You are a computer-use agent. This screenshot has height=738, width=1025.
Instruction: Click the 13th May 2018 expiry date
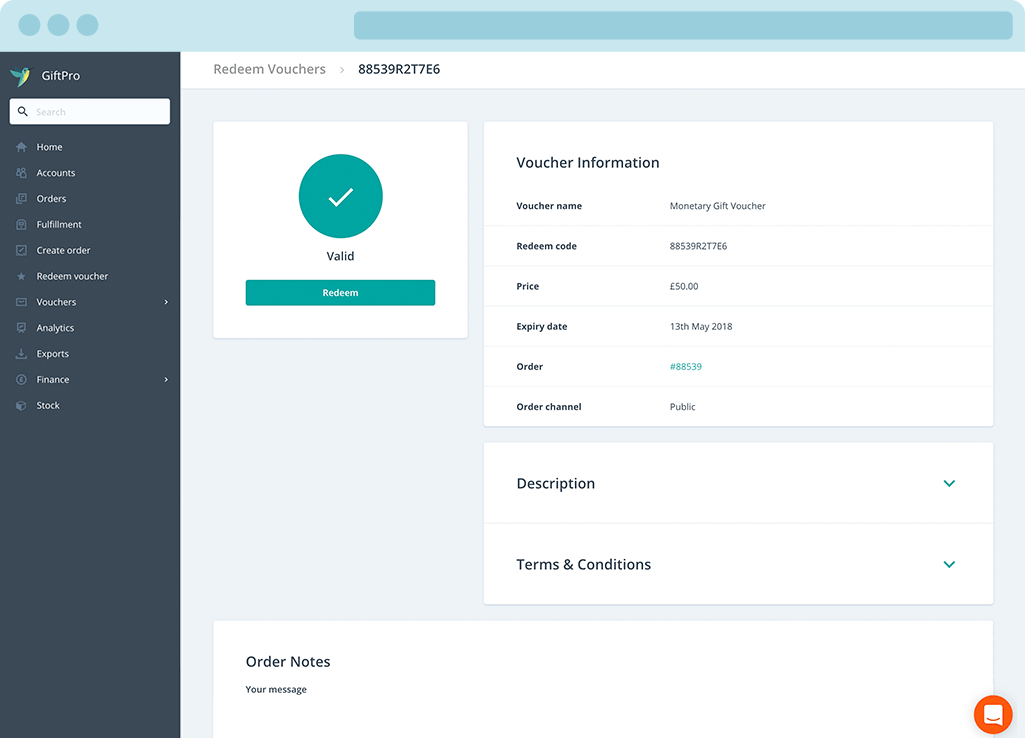[x=701, y=326]
